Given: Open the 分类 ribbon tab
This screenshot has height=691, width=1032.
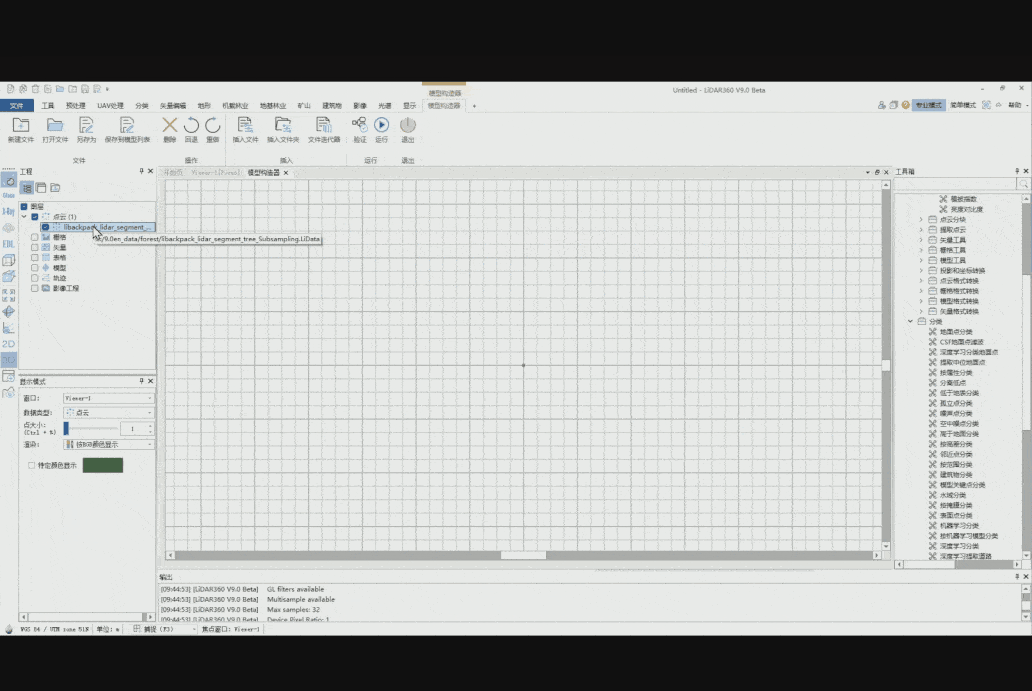Looking at the screenshot, I should (141, 105).
